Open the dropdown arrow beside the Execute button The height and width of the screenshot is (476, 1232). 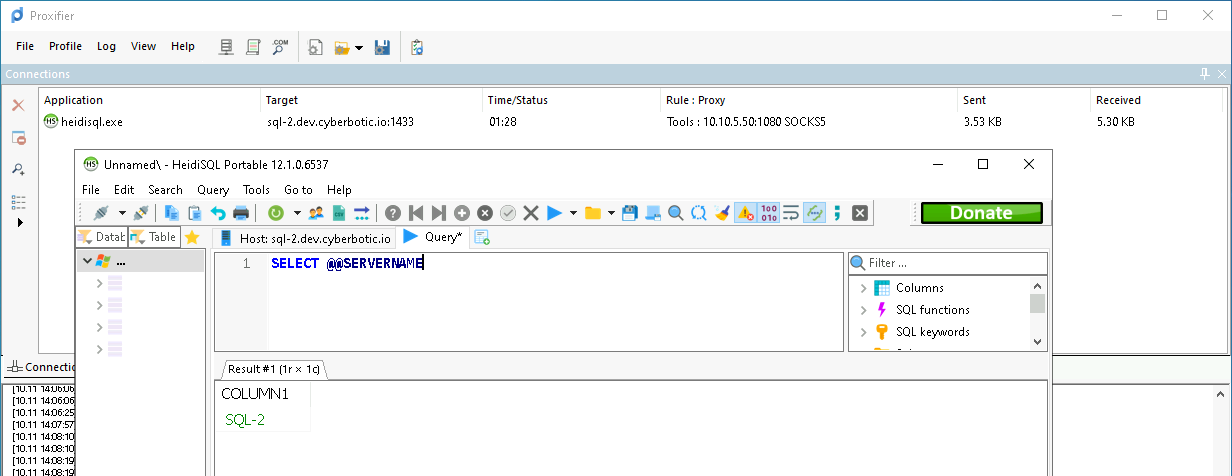click(573, 213)
